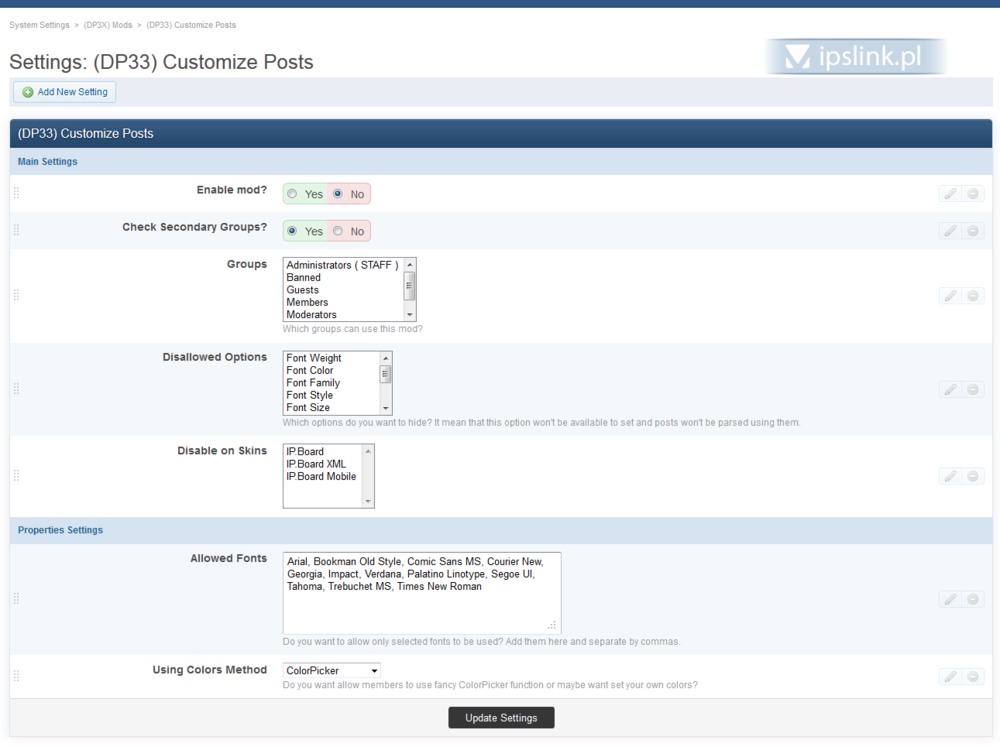
Task: Open (DP3X) Mods breadcrumb link
Action: 108,24
